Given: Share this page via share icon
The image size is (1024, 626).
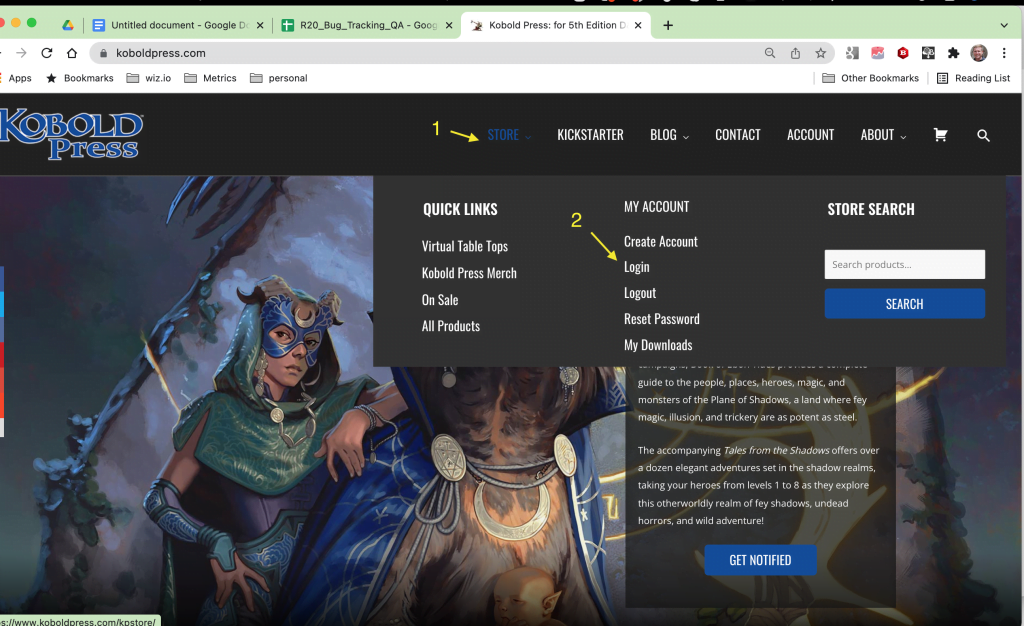Looking at the screenshot, I should tap(795, 53).
